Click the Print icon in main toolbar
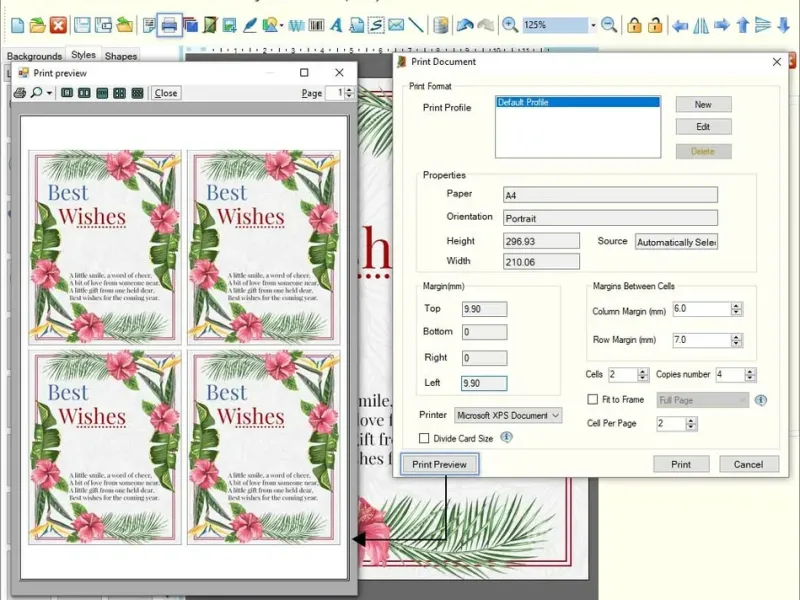This screenshot has height=600, width=800. point(170,25)
